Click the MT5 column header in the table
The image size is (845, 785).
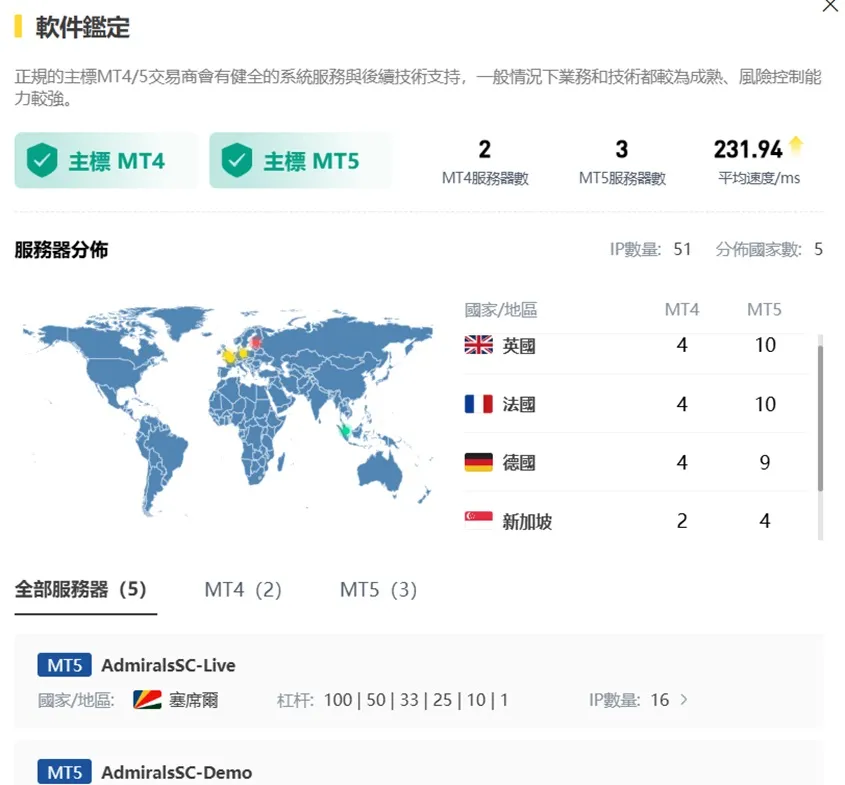(764, 309)
